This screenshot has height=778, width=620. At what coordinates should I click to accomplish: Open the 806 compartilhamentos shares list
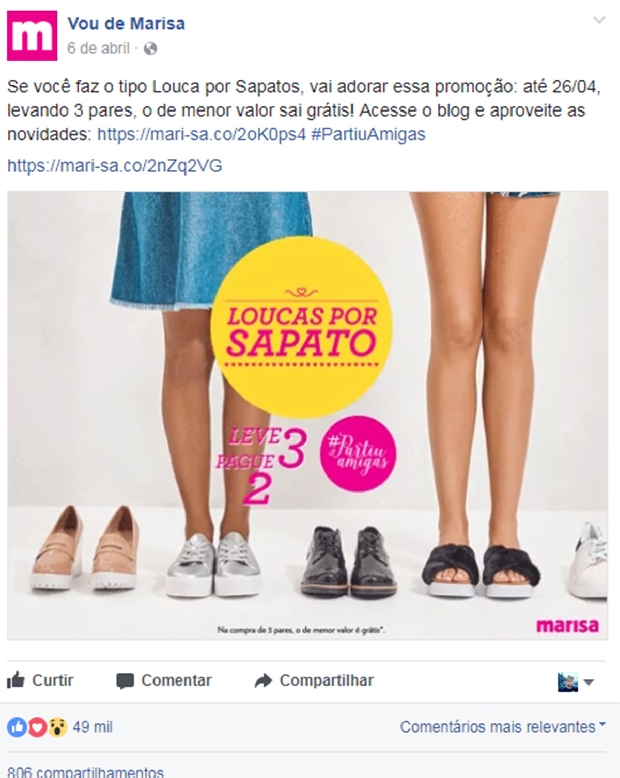85,772
